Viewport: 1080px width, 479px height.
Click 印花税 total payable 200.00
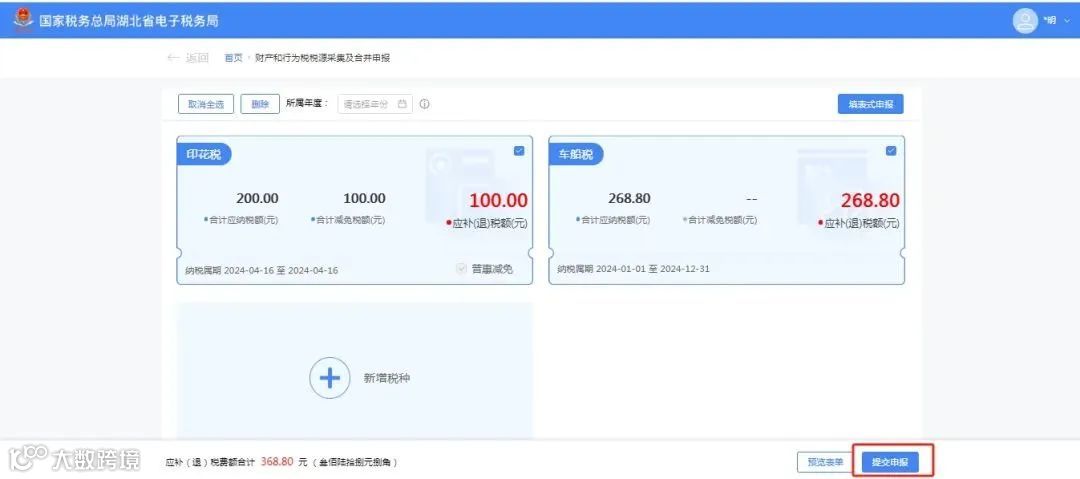[258, 198]
